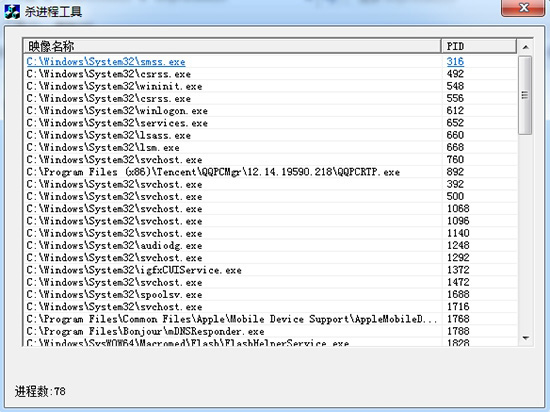Sort the list by the 映像名称 column header
Screen dimensions: 550x412
click(x=232, y=46)
